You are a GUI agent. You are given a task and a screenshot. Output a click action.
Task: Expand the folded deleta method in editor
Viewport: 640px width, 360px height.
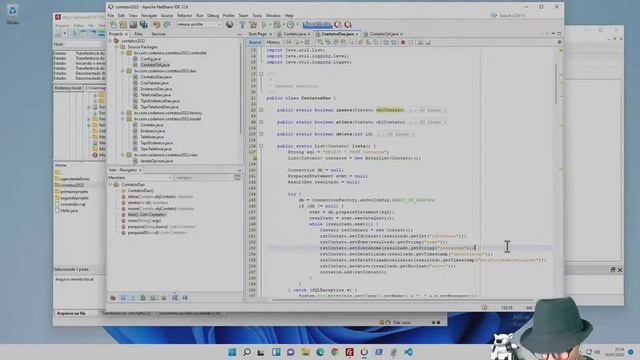click(x=261, y=134)
